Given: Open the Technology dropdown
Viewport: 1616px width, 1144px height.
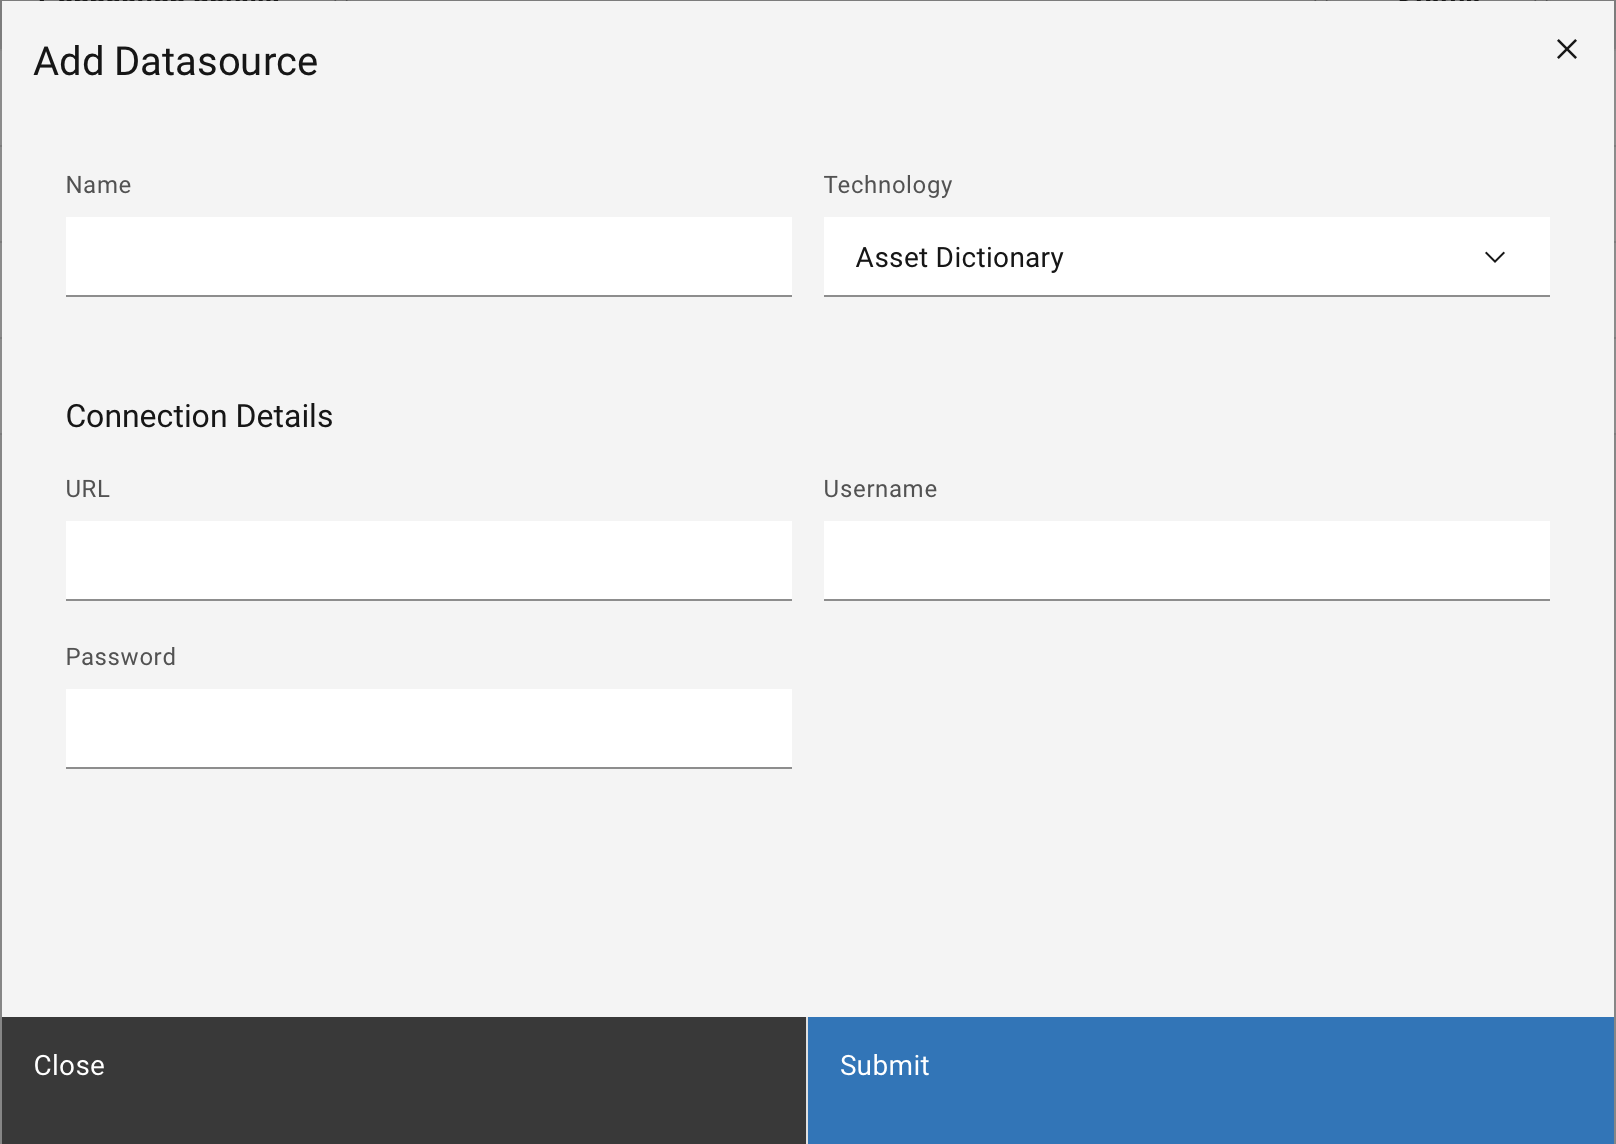Looking at the screenshot, I should coord(1185,257).
